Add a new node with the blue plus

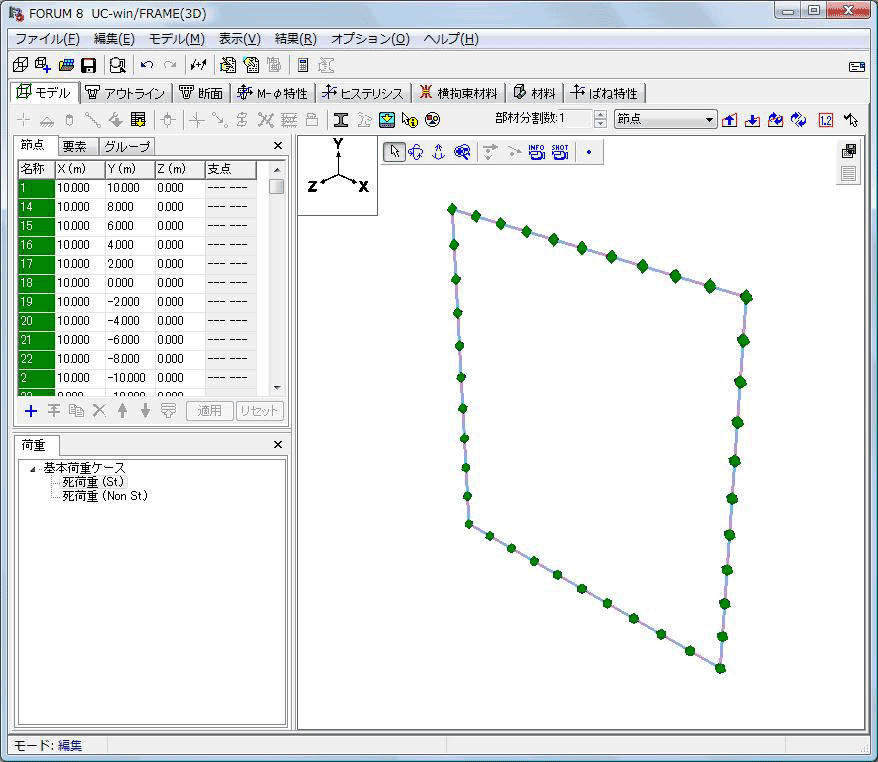[x=31, y=411]
